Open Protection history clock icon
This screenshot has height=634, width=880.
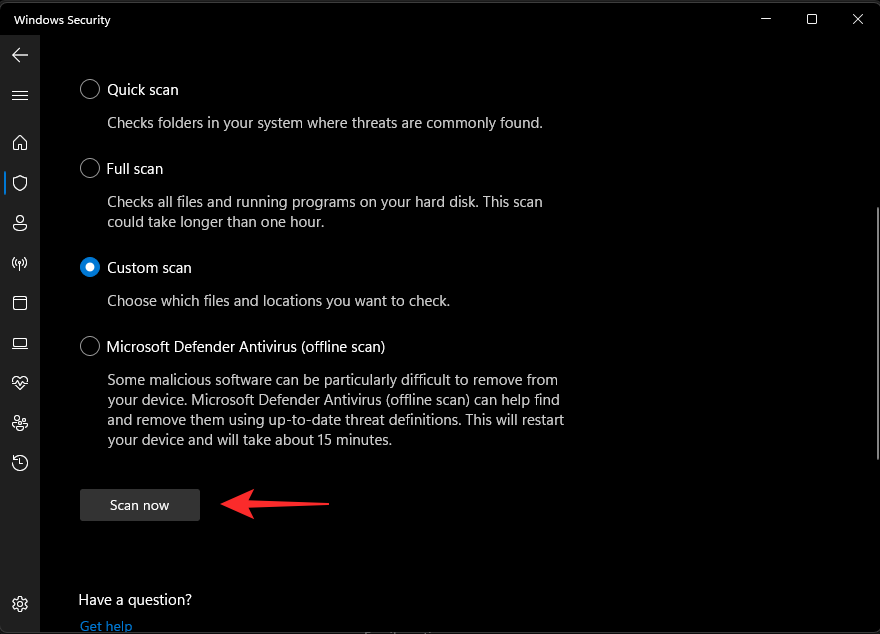[20, 463]
